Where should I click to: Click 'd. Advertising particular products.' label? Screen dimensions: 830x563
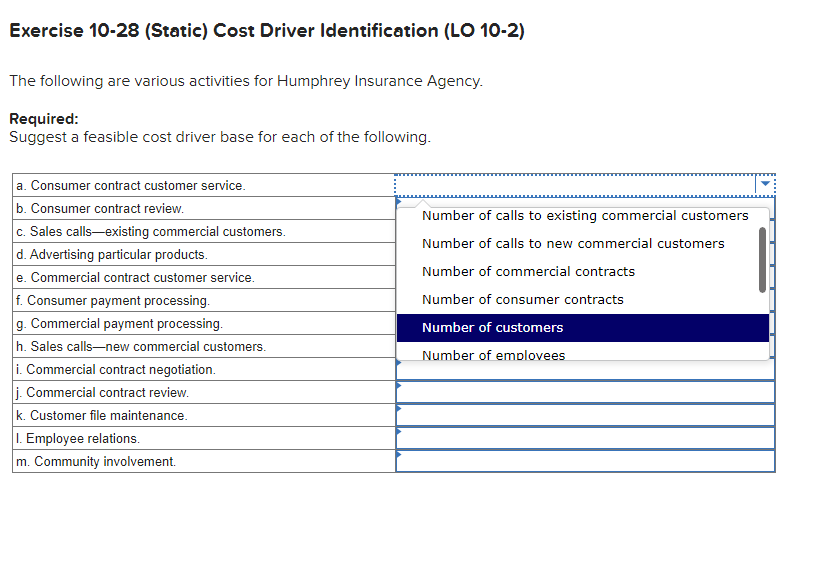coord(112,255)
